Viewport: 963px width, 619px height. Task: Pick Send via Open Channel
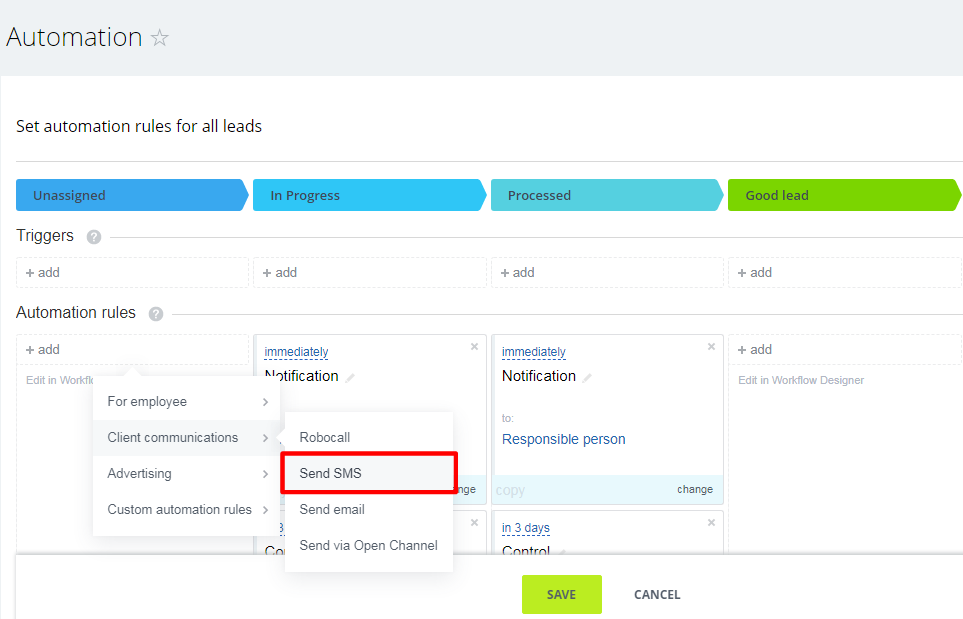tap(369, 546)
